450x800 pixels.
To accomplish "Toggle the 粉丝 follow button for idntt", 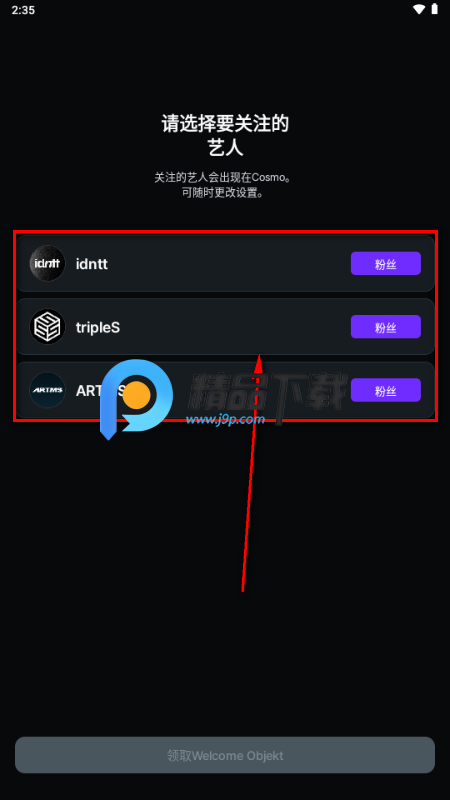I will coord(386,263).
